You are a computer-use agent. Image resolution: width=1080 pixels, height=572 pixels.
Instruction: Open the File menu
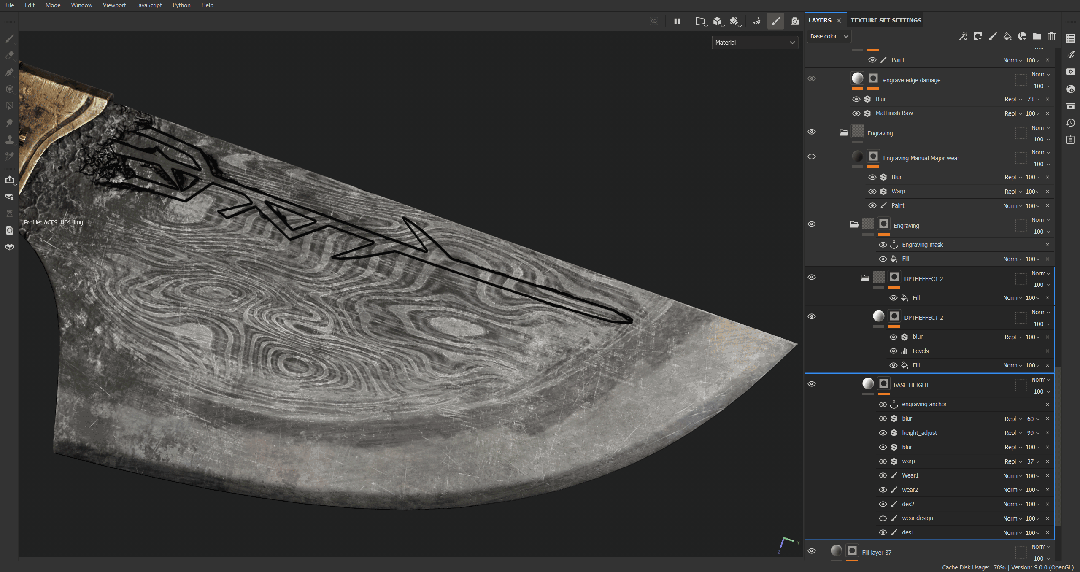(9, 5)
